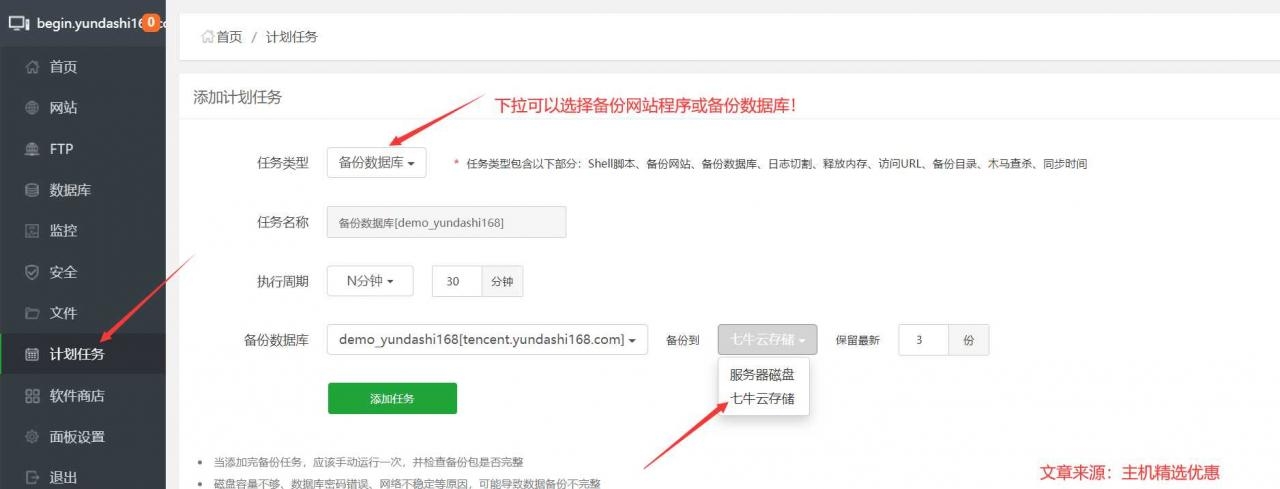Viewport: 1280px width, 489px height.
Task: Click the globe icon beside 网站
Action: (x=32, y=108)
